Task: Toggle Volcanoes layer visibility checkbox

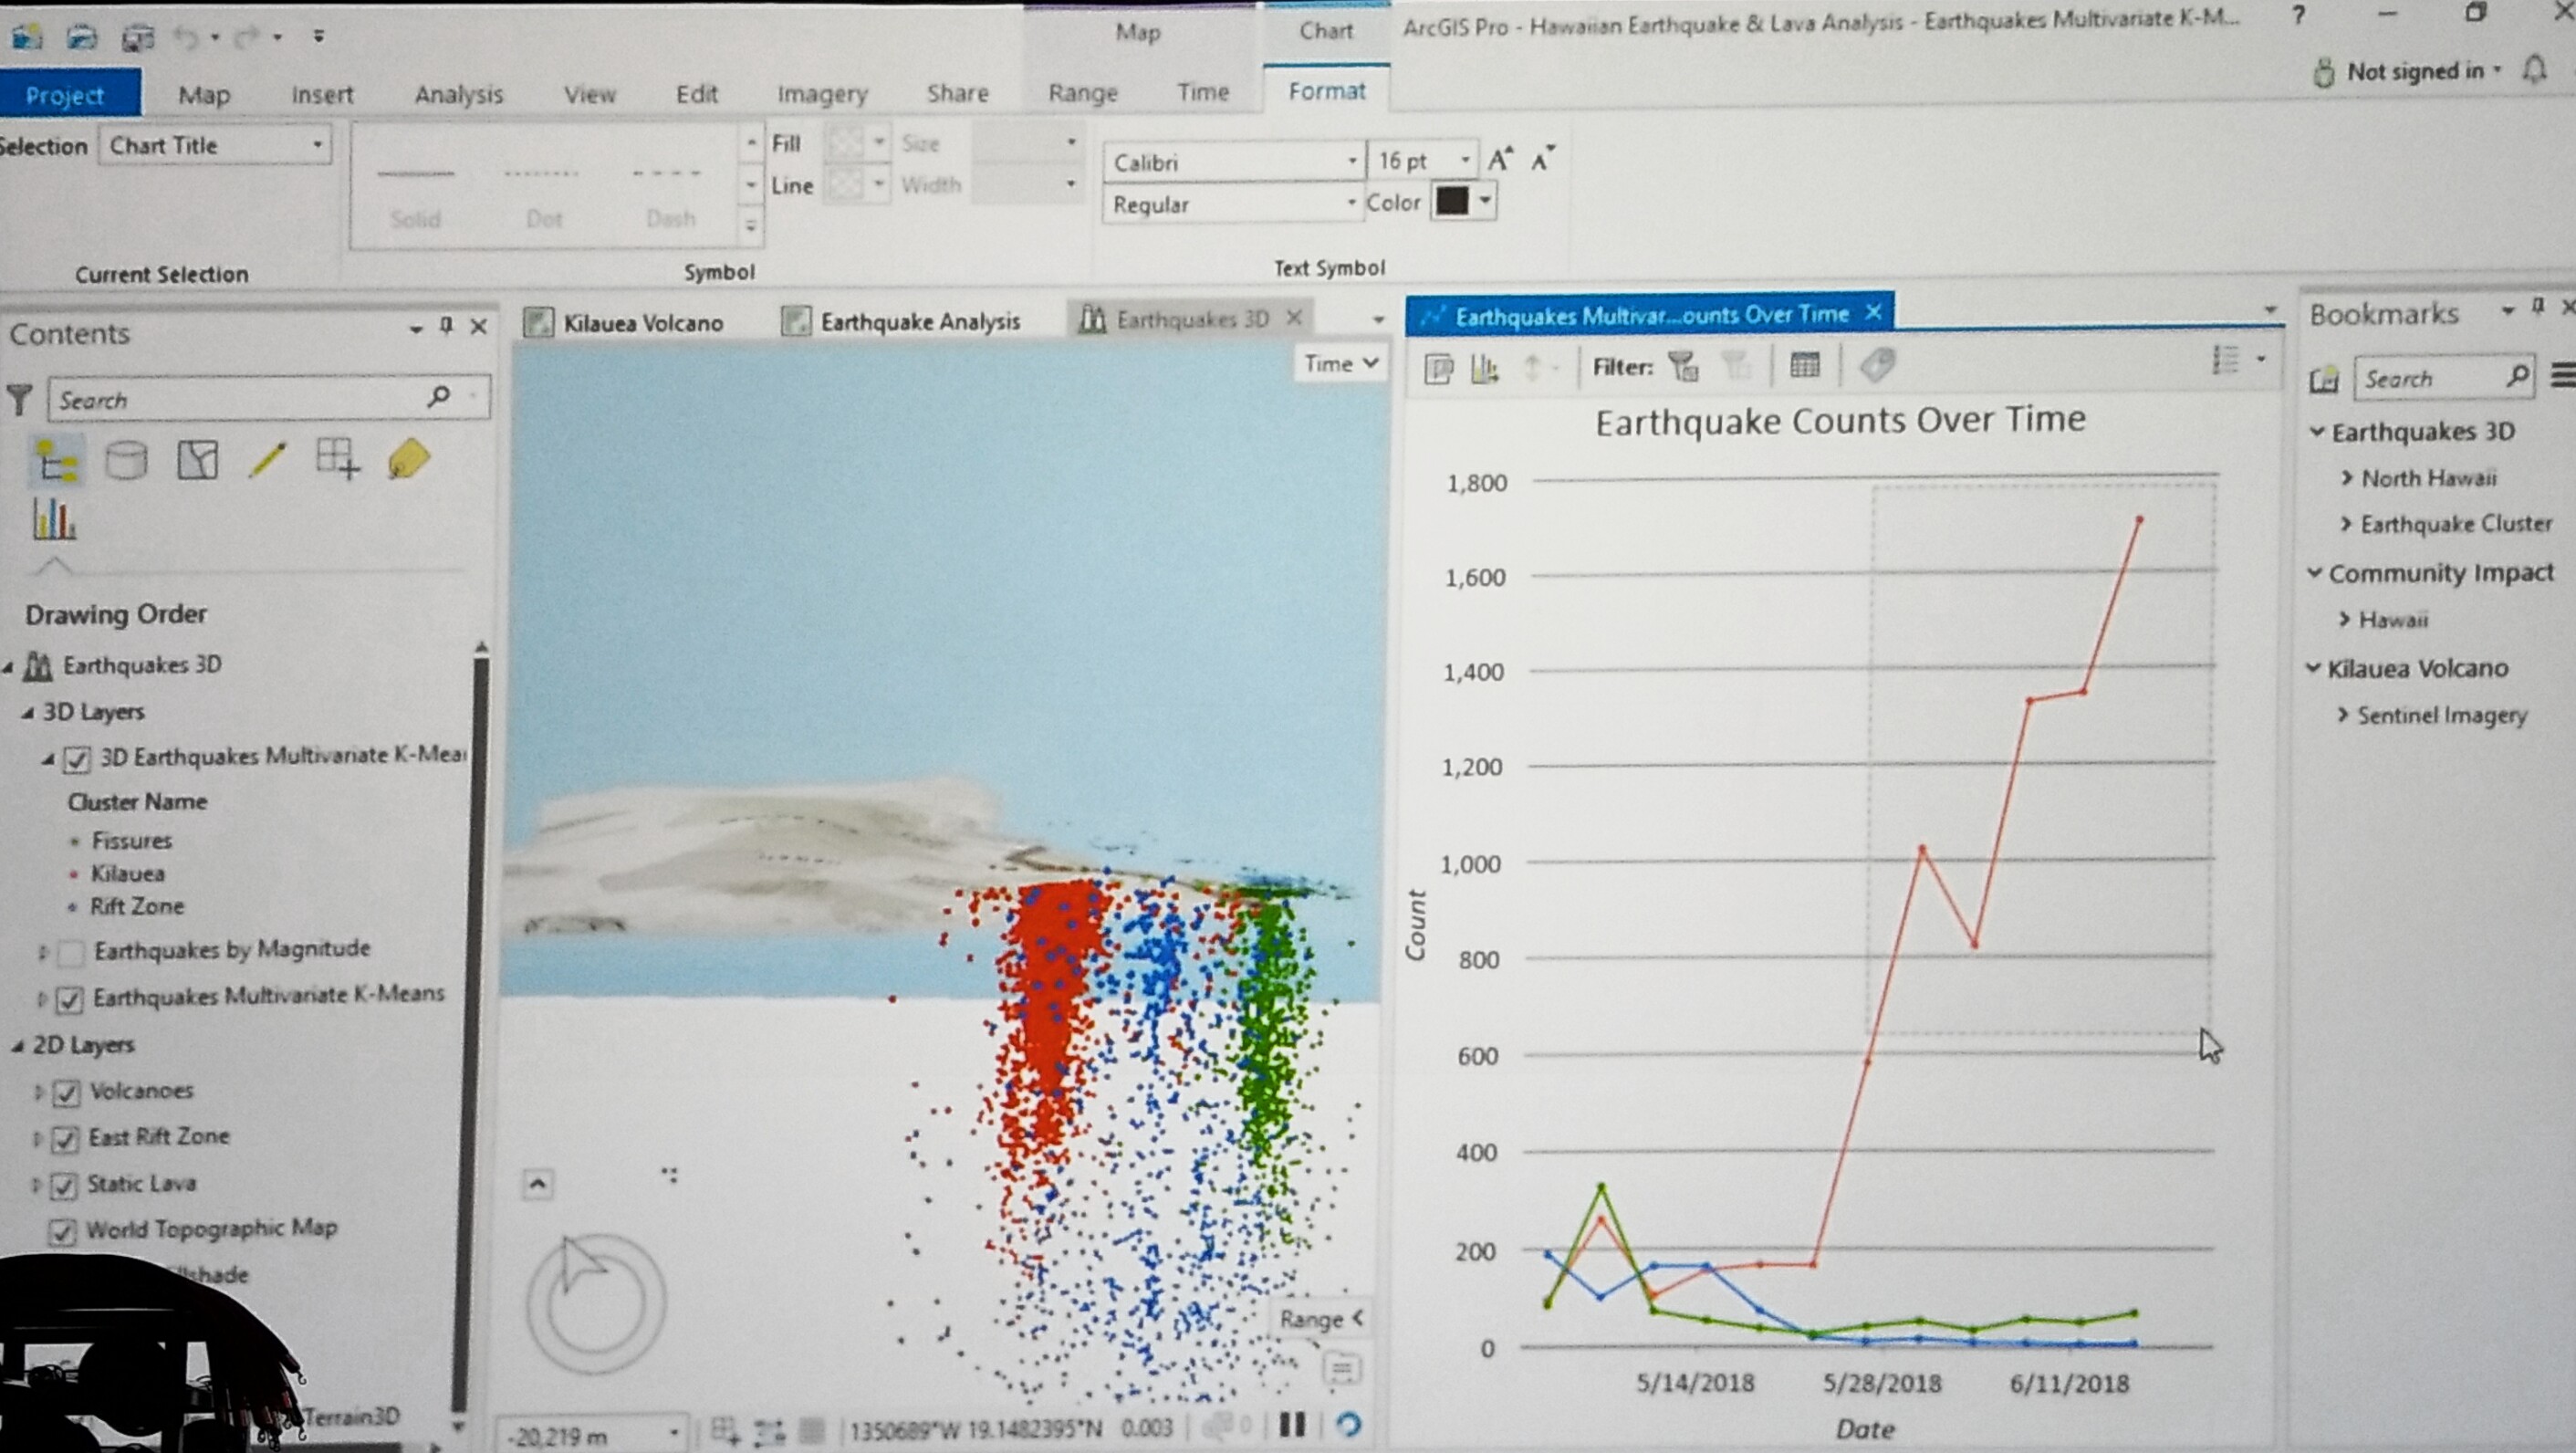Action: click(x=66, y=1093)
